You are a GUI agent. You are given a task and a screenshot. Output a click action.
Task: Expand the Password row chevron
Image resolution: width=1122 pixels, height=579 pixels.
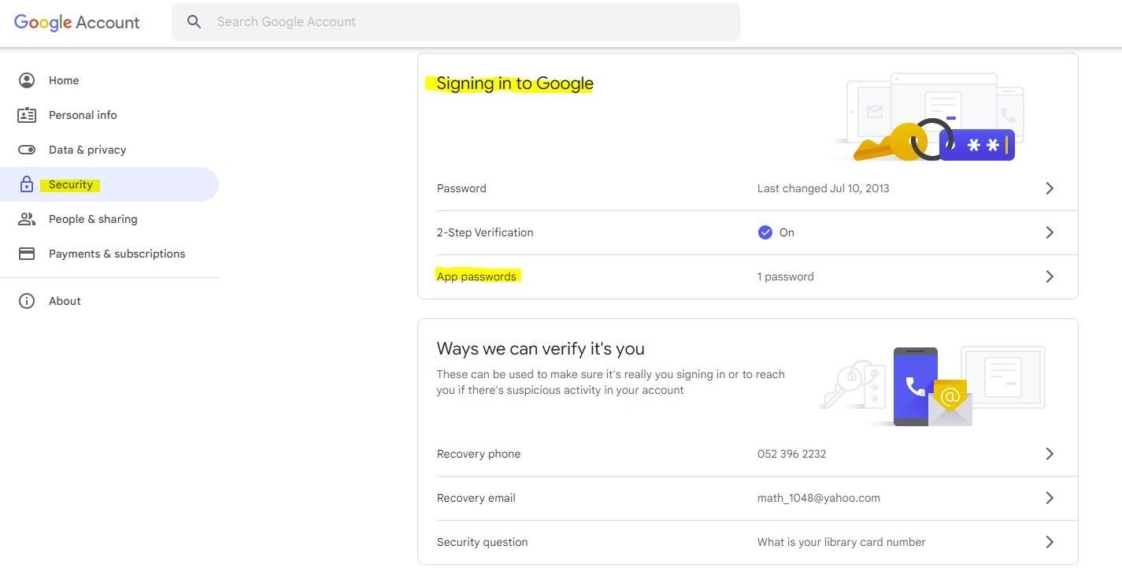coord(1049,188)
